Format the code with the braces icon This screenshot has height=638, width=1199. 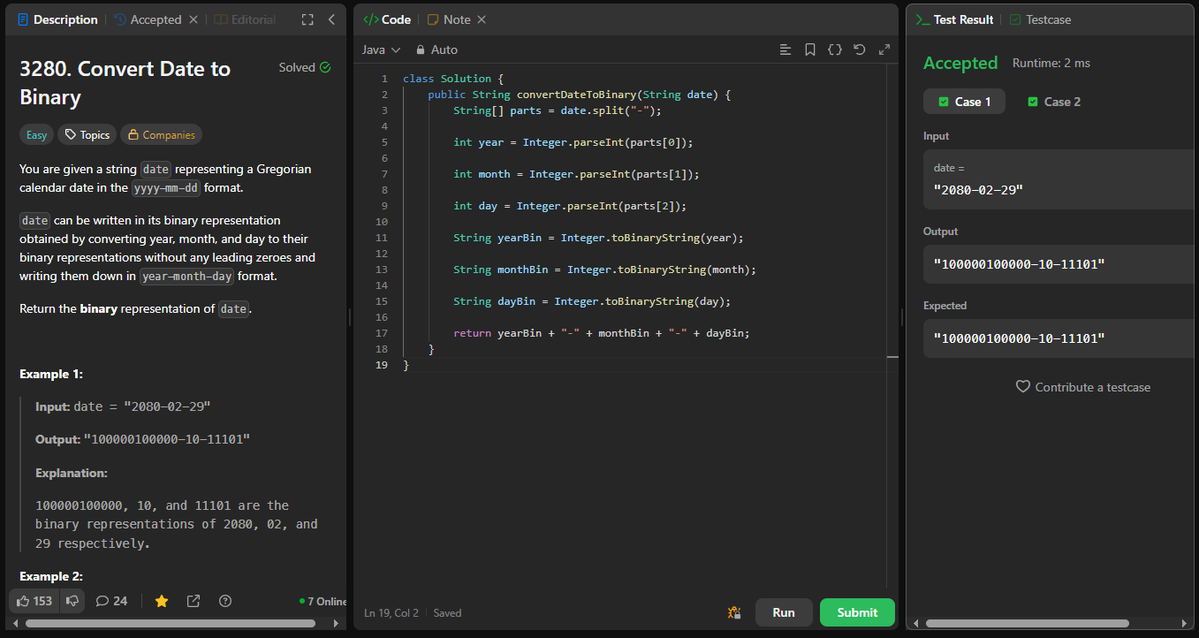click(x=835, y=49)
